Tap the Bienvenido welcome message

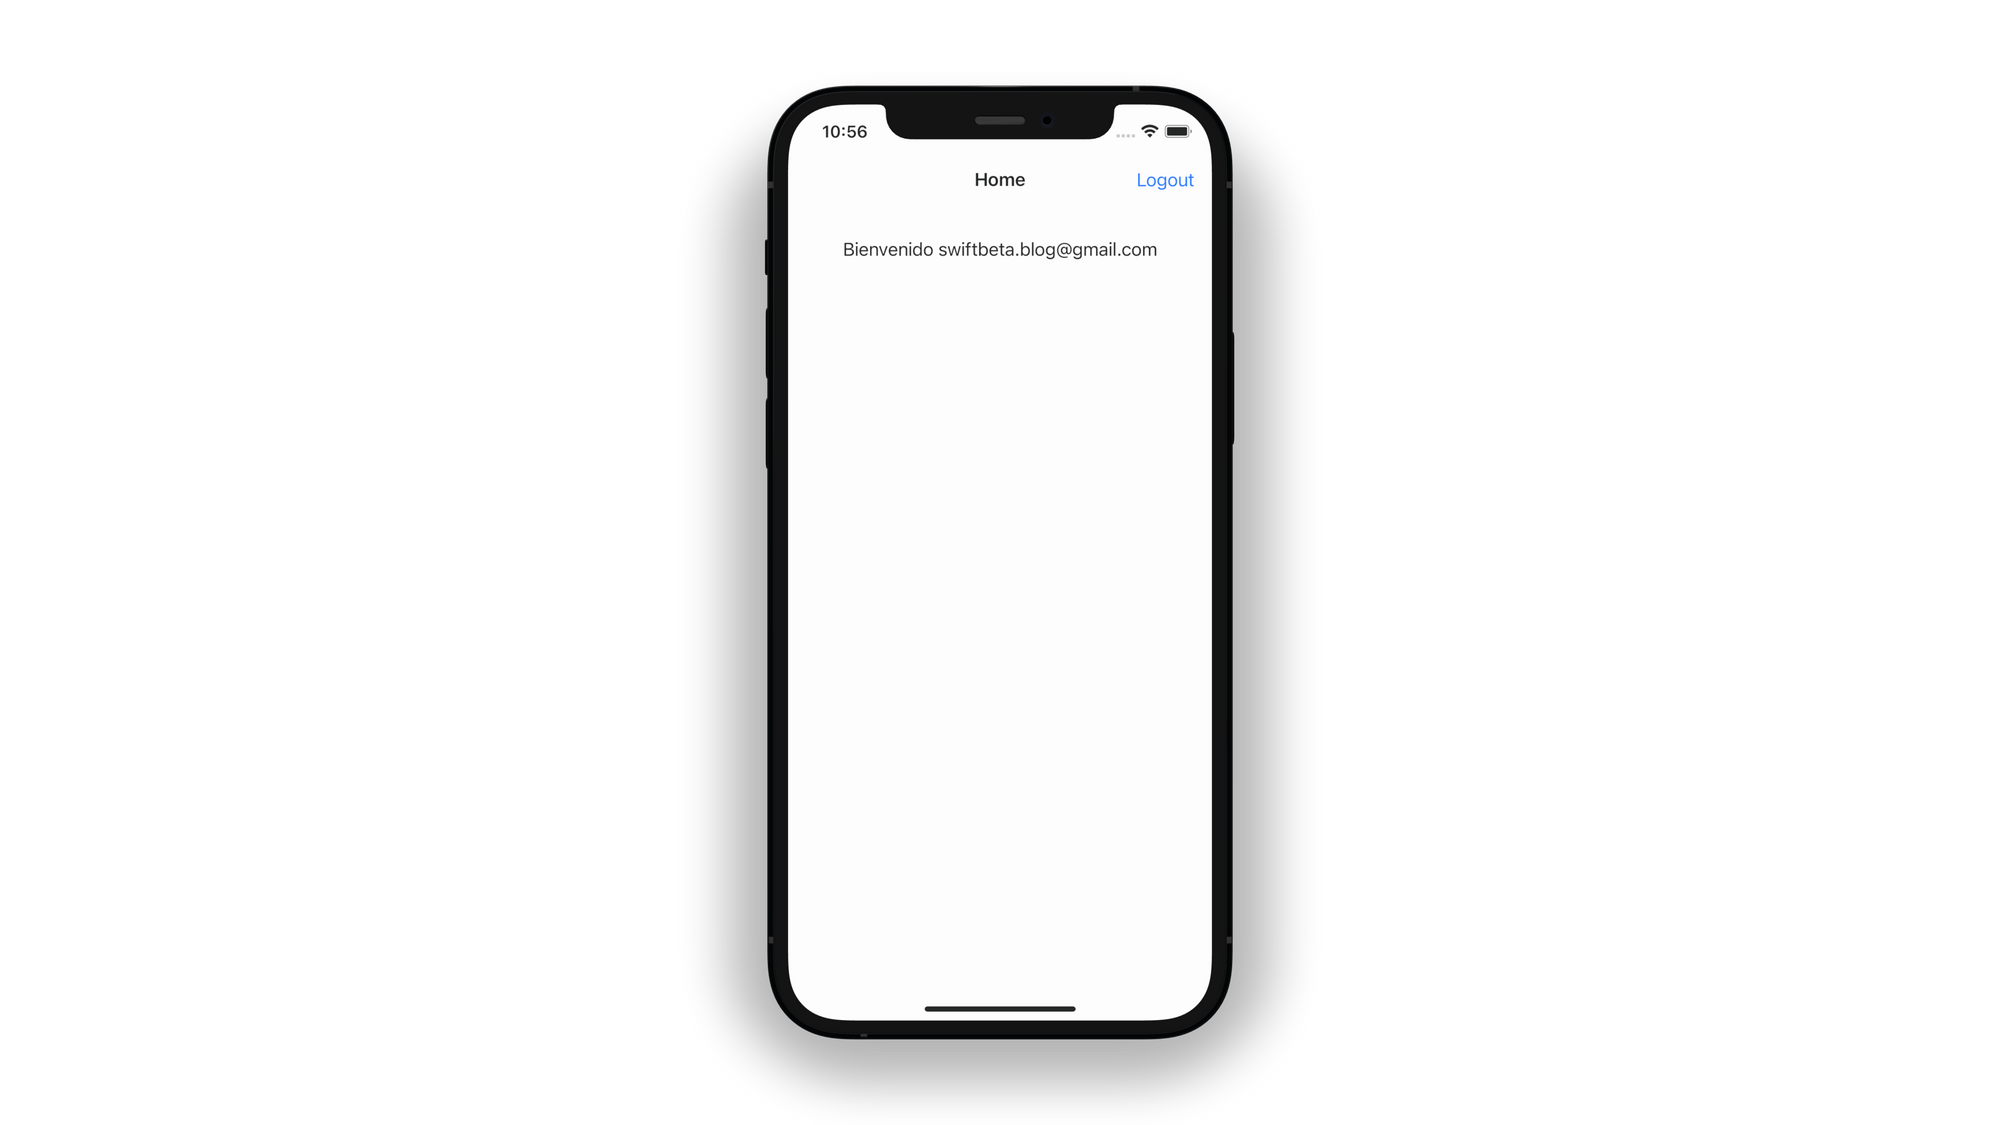point(1000,249)
